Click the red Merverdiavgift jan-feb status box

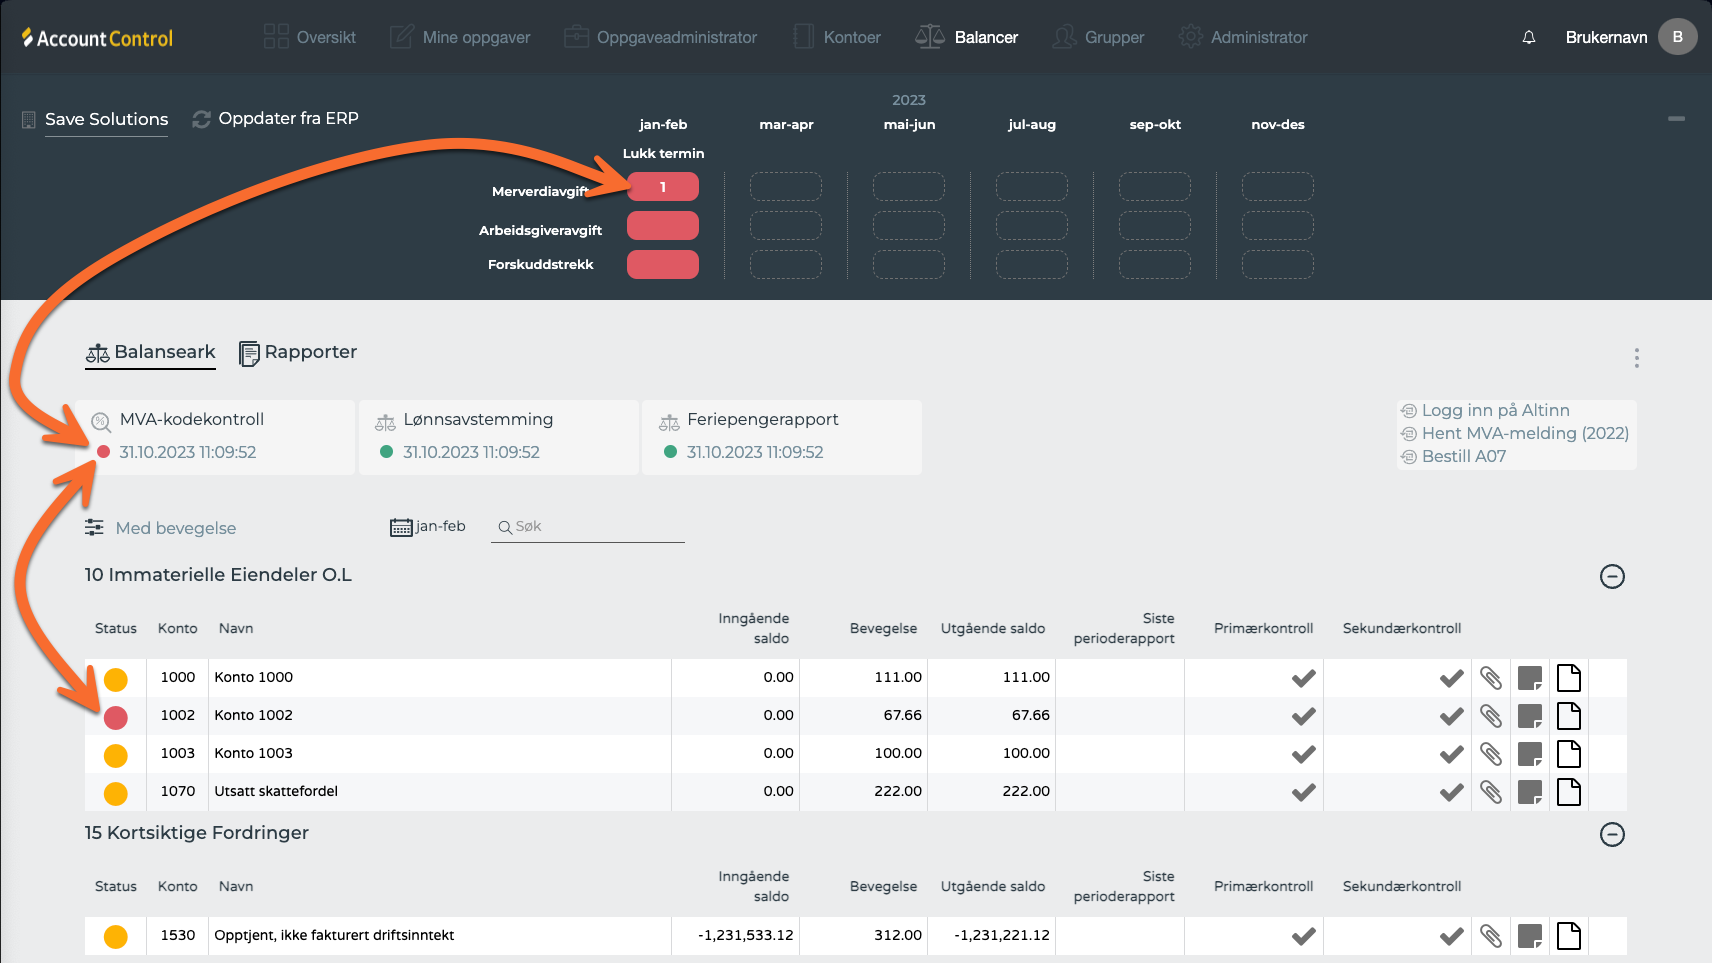tap(662, 187)
